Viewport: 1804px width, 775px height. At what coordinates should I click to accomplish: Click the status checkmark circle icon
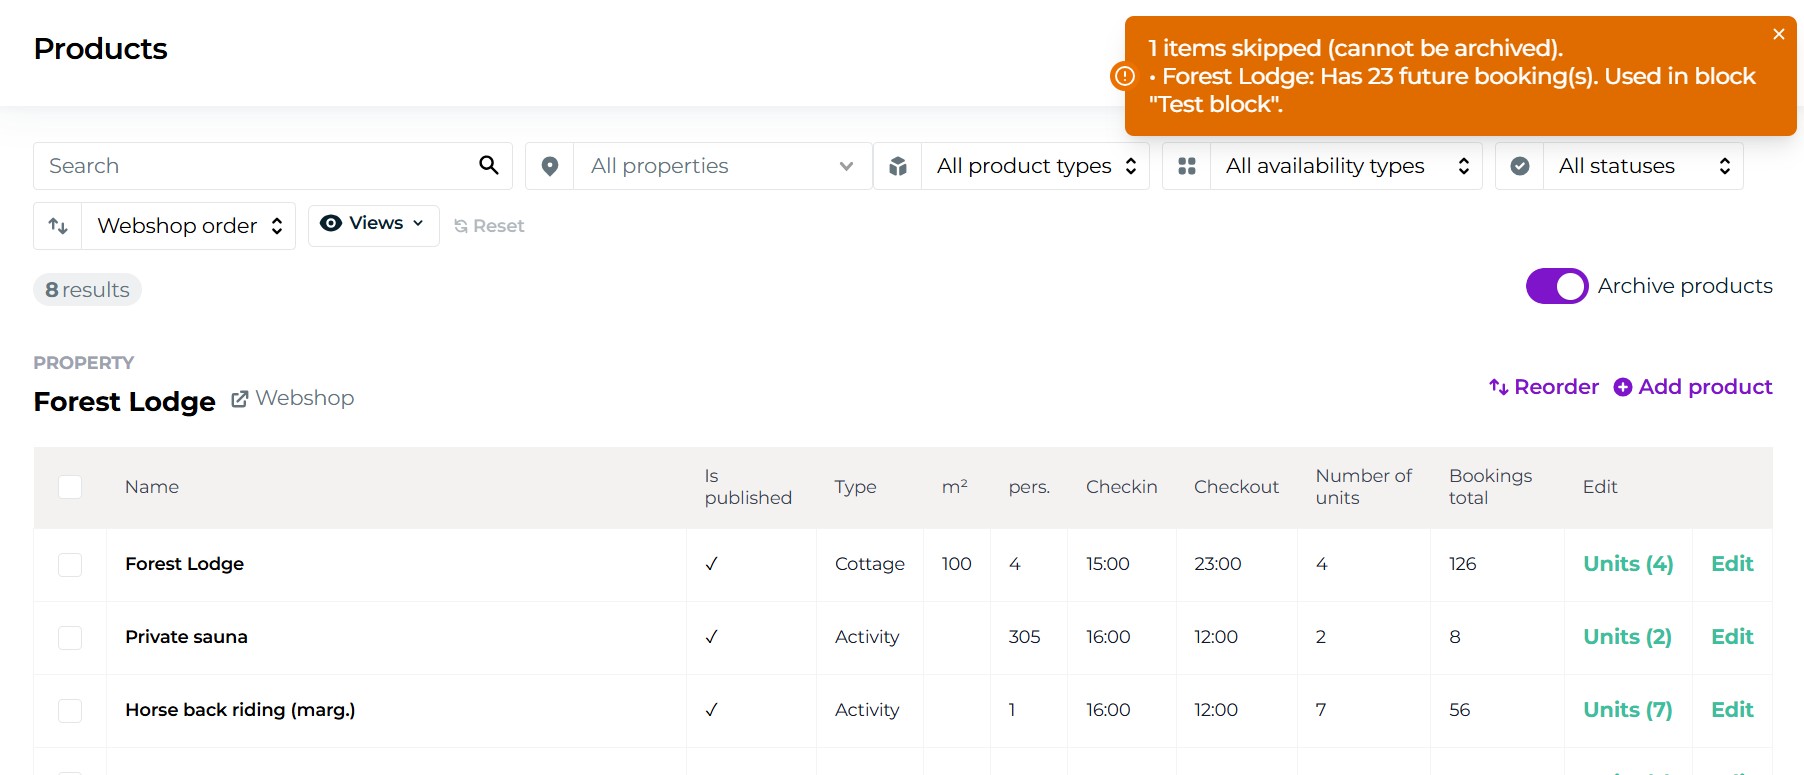(1520, 166)
